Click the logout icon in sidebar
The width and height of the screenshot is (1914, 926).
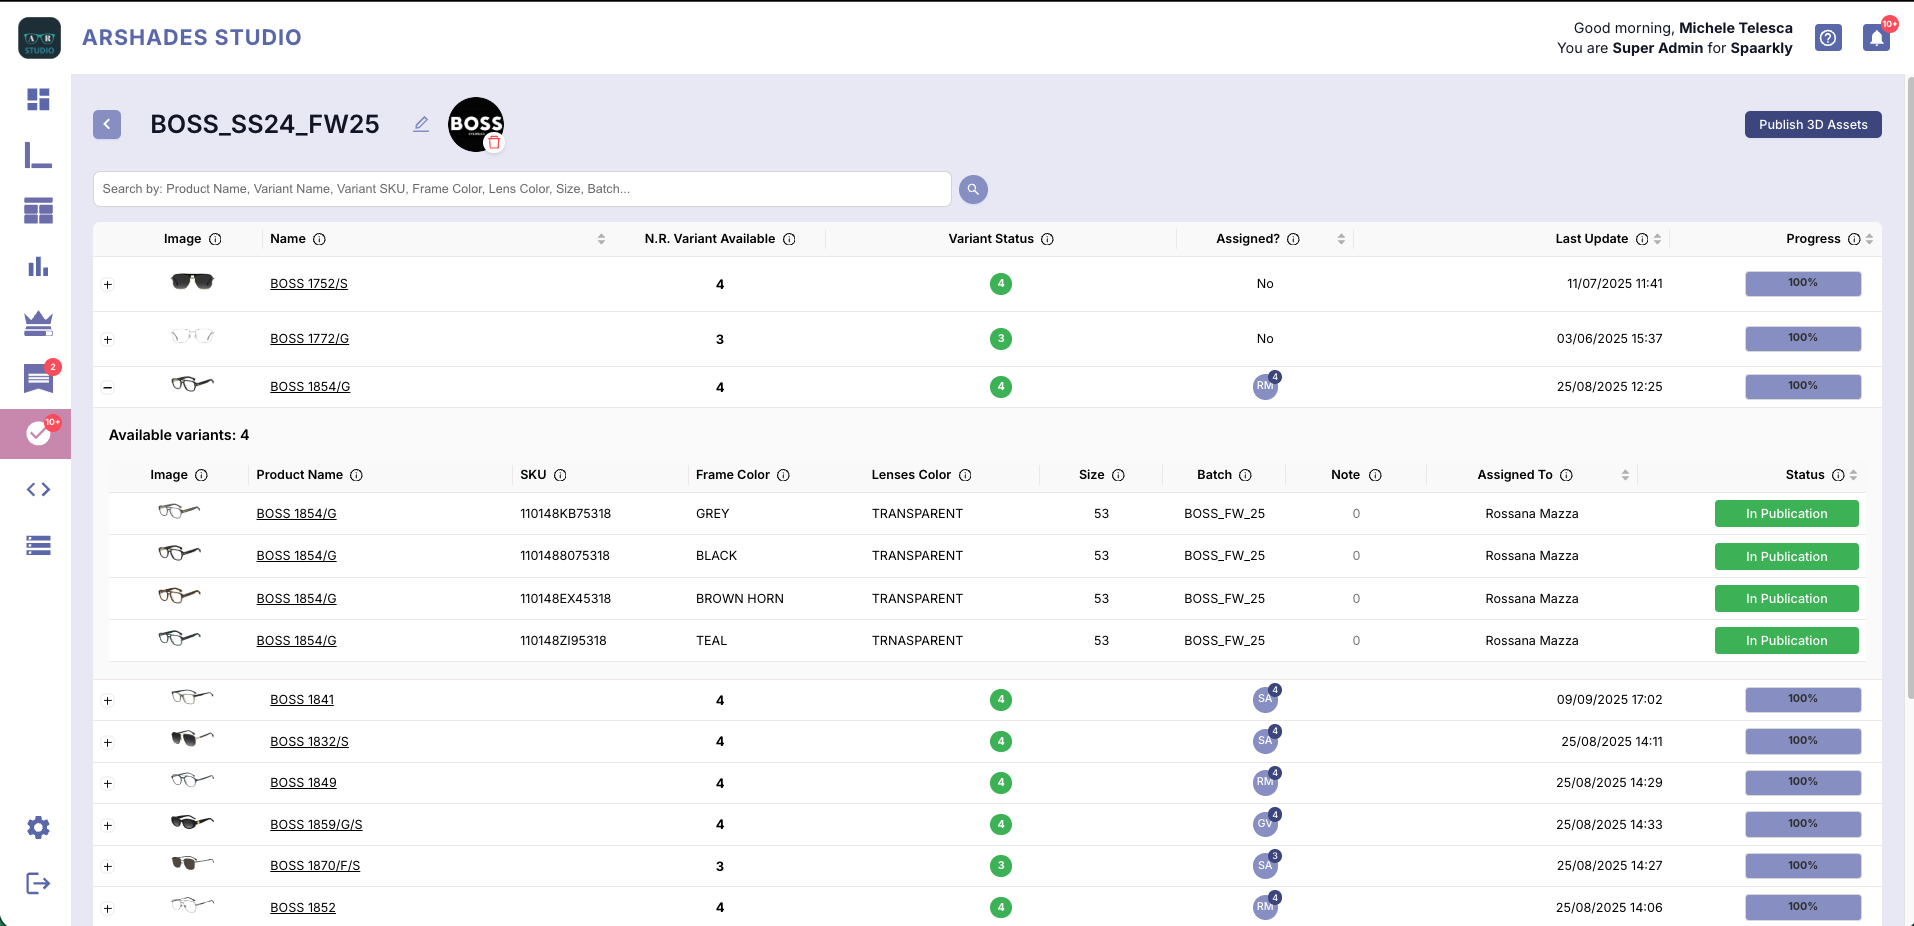(x=38, y=883)
